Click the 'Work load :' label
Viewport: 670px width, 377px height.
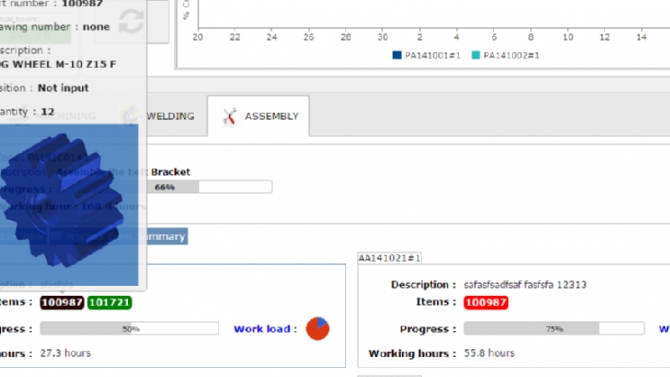(265, 329)
